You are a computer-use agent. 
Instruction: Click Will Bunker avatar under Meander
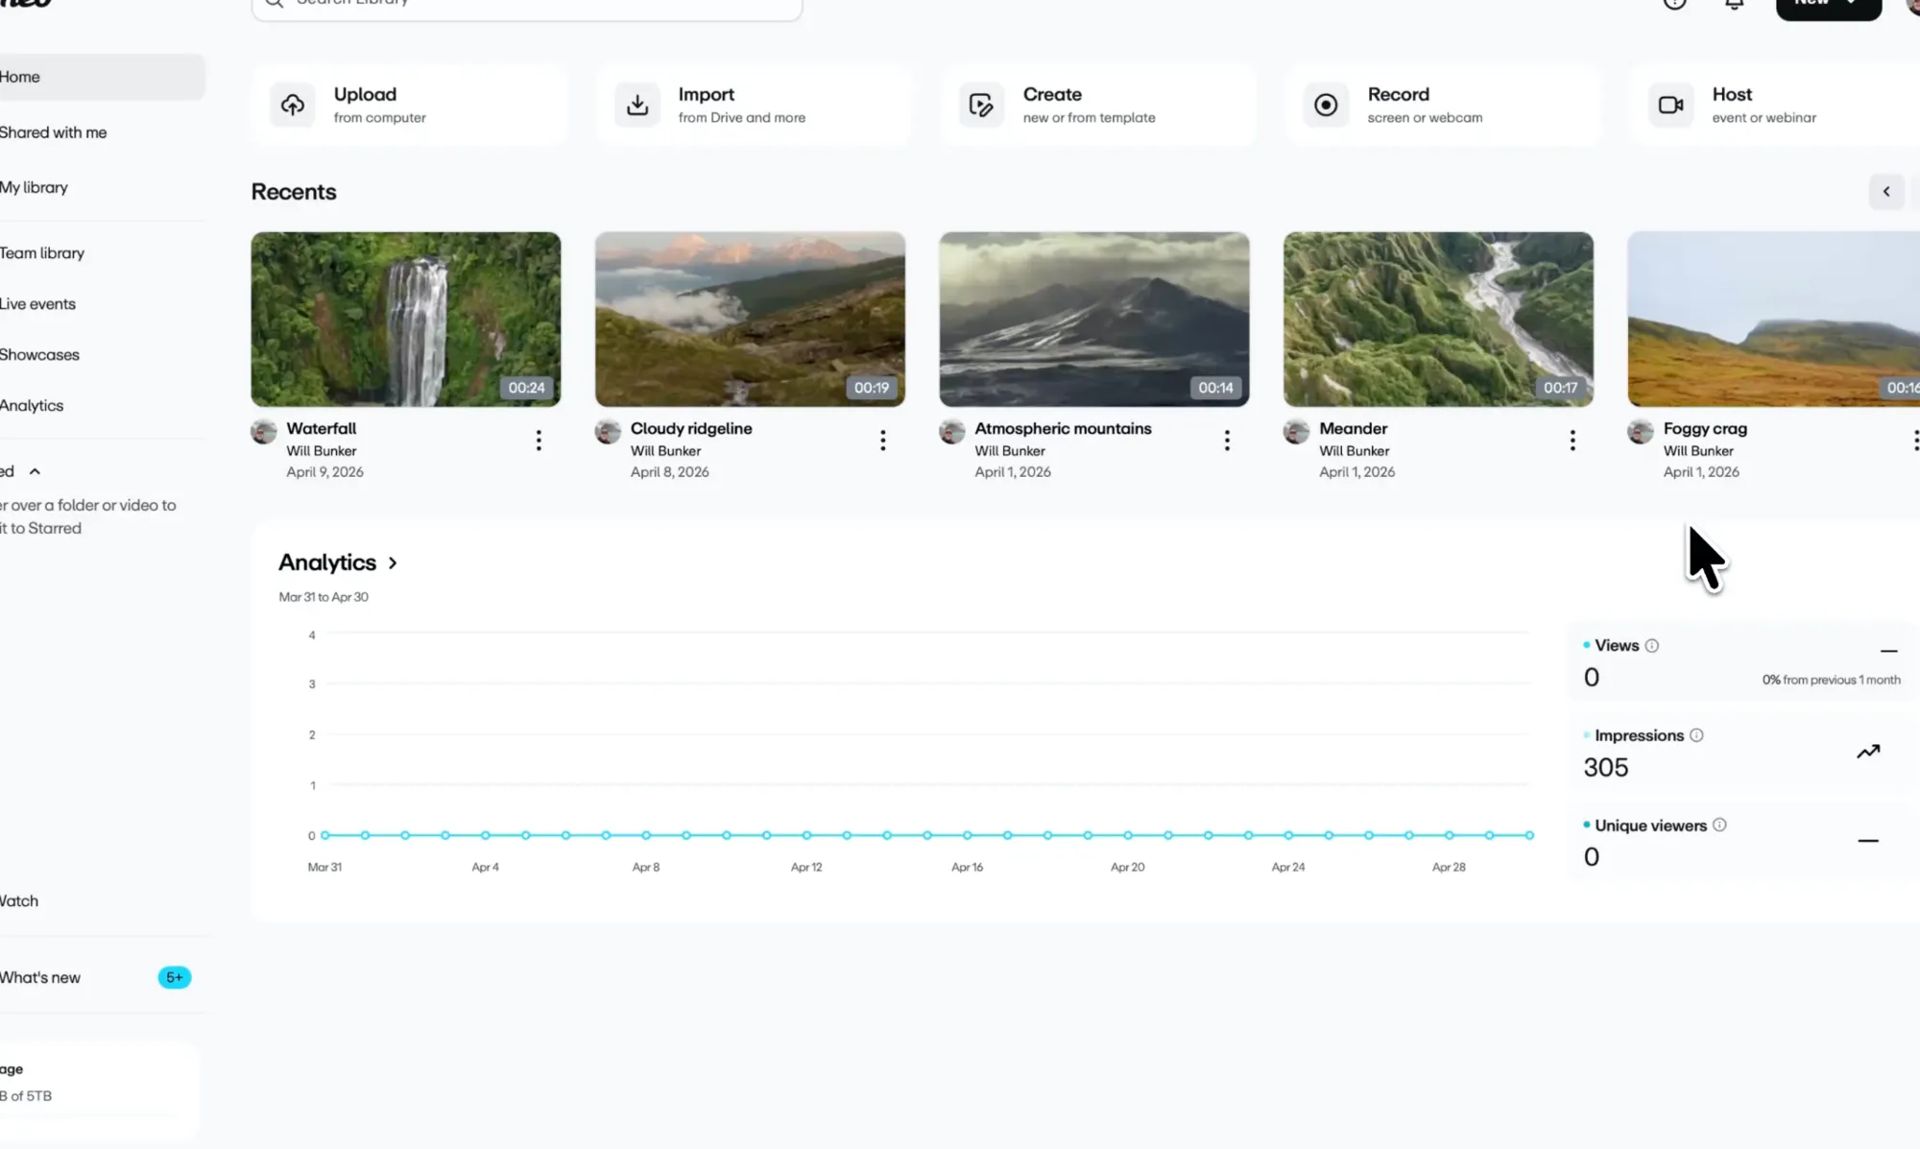(1296, 432)
